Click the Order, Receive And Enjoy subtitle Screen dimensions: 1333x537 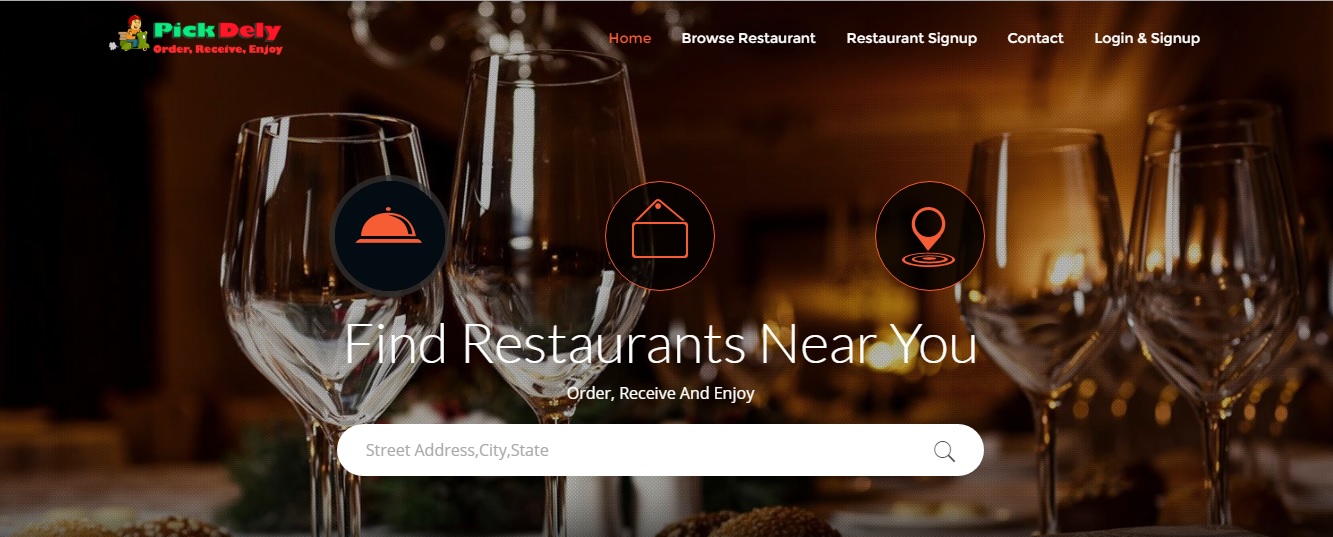(x=660, y=393)
